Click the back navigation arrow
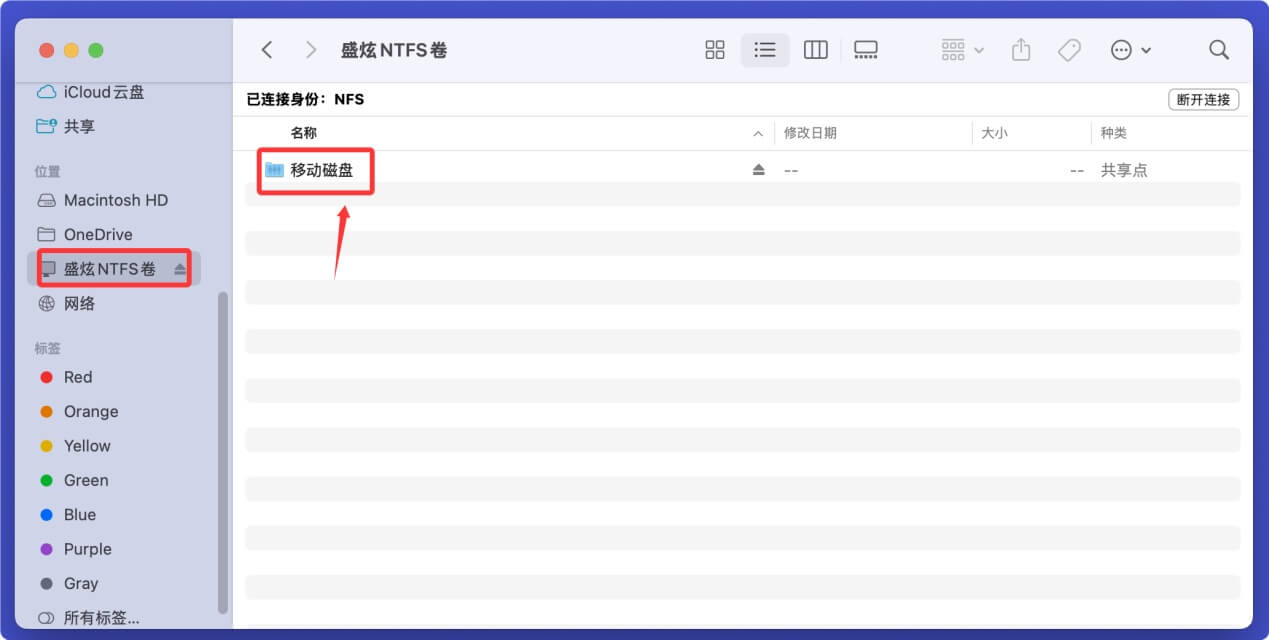The height and width of the screenshot is (640, 1269). pyautogui.click(x=267, y=49)
